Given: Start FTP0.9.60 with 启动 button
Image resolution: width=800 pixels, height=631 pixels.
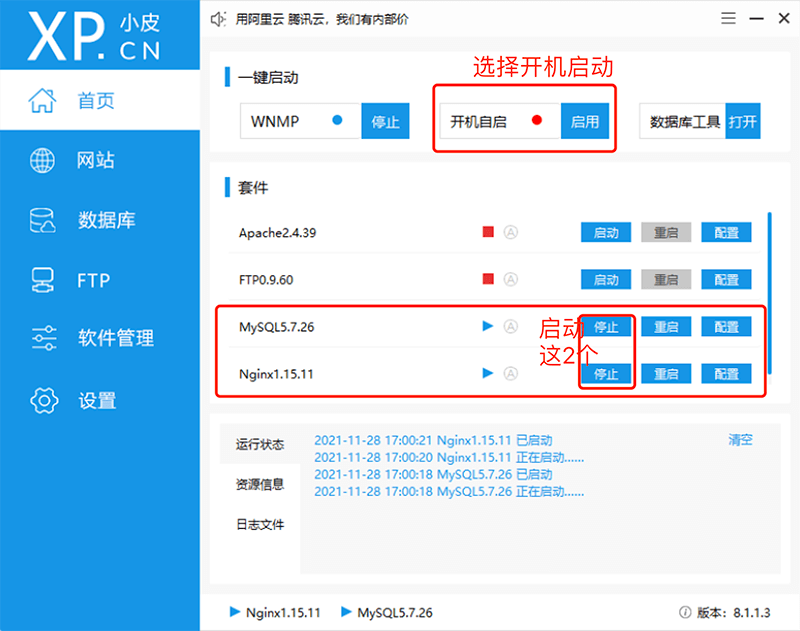Looking at the screenshot, I should (606, 279).
